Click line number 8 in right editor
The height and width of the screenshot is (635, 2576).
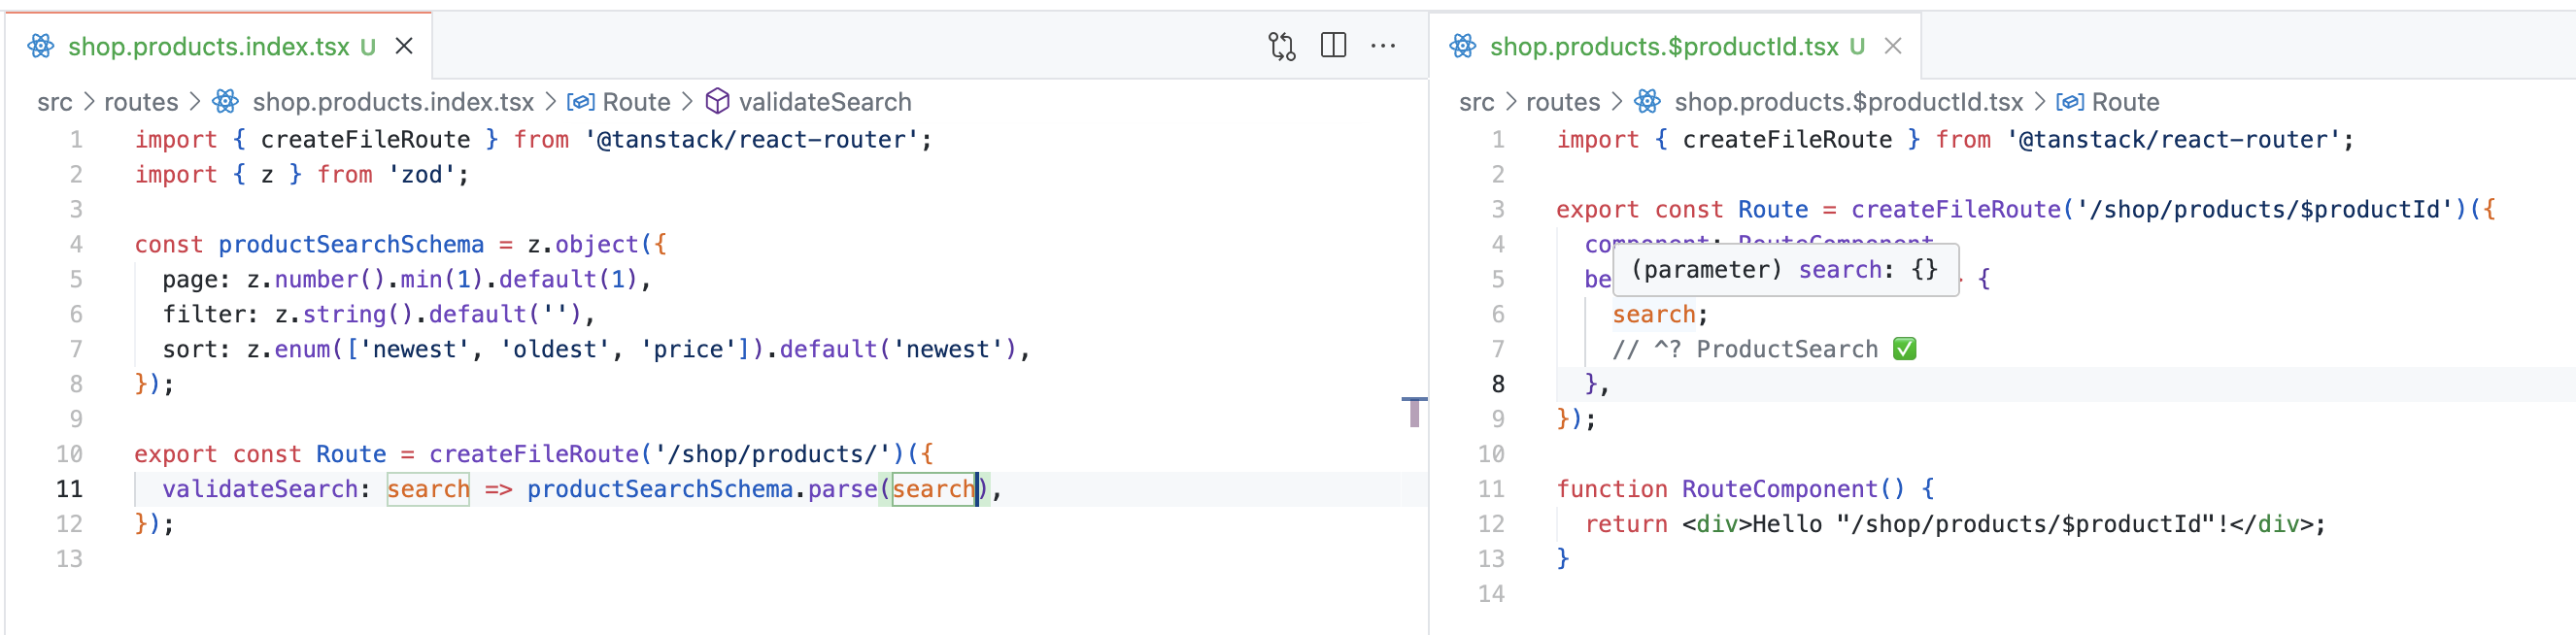click(x=1497, y=384)
